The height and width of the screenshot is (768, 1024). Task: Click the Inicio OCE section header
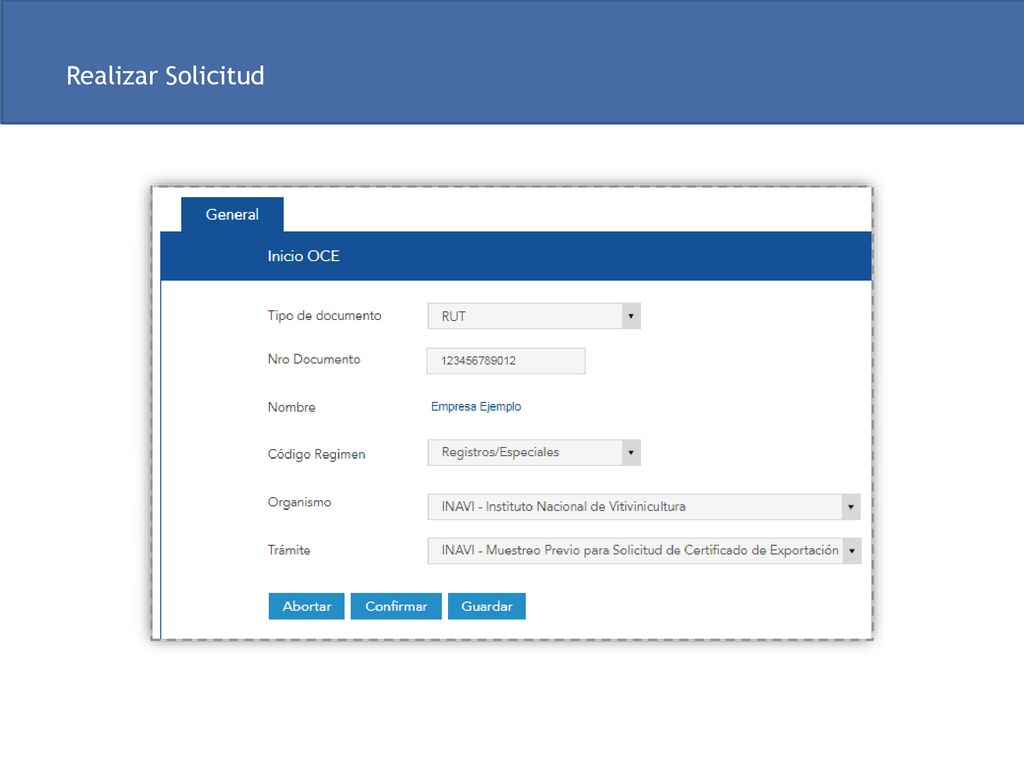[516, 256]
